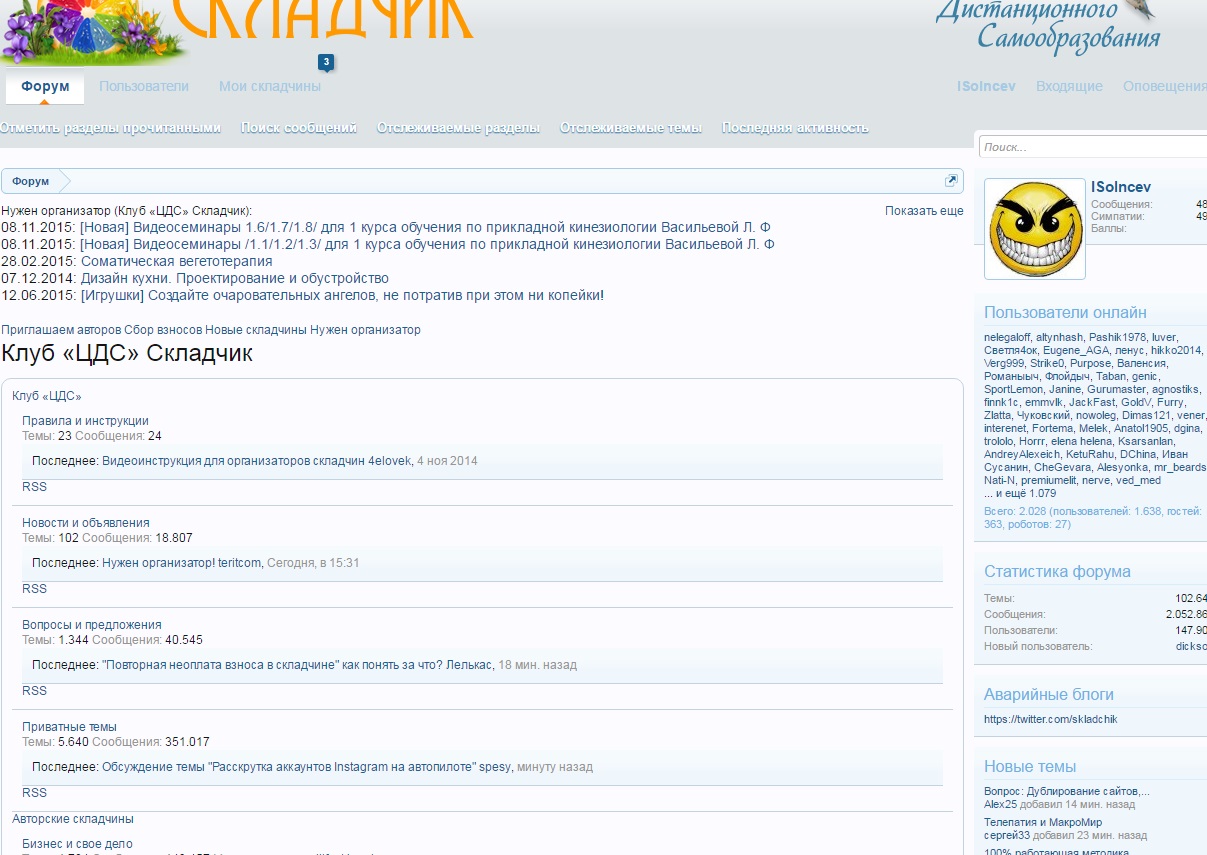Click Приглашаем авторов link
Screen dimensions: 1207x855
pyautogui.click(x=61, y=330)
